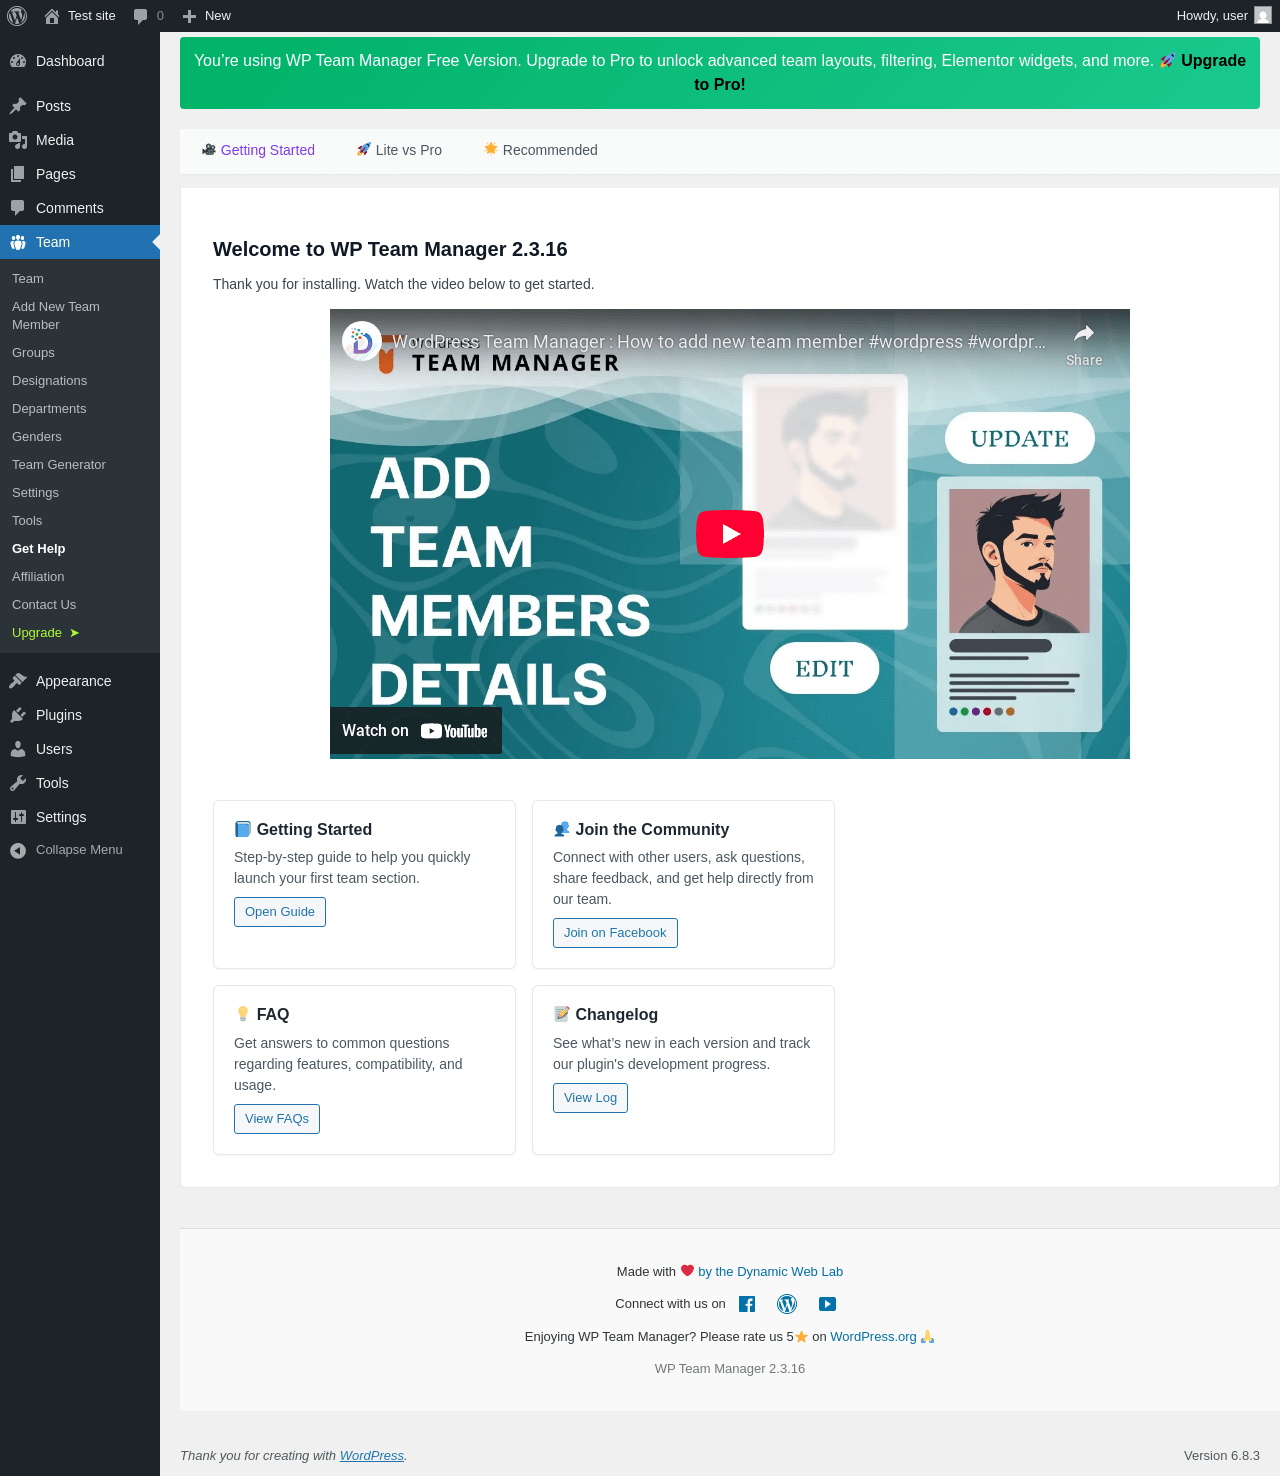Click the Collapse Menu arrow icon
Image resolution: width=1280 pixels, height=1476 pixels.
(18, 850)
